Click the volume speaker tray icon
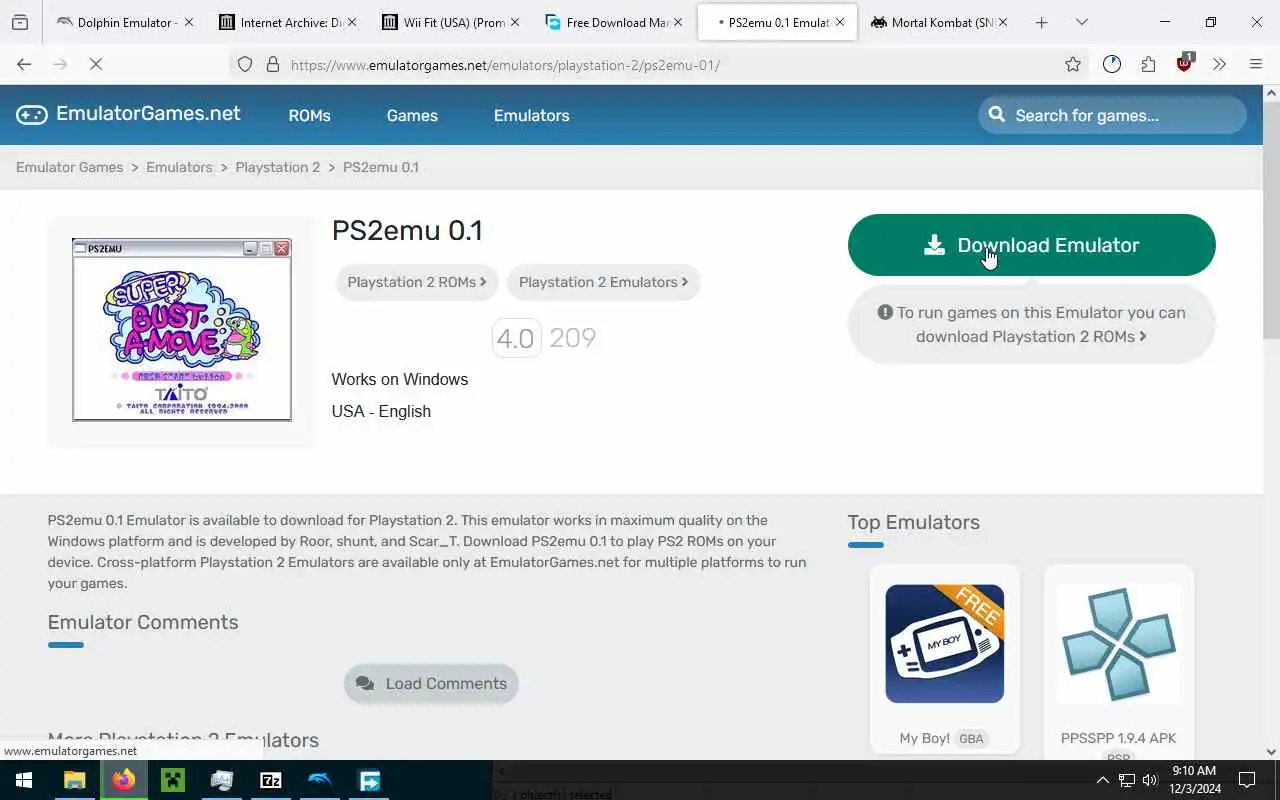The image size is (1280, 800). coord(1150,780)
